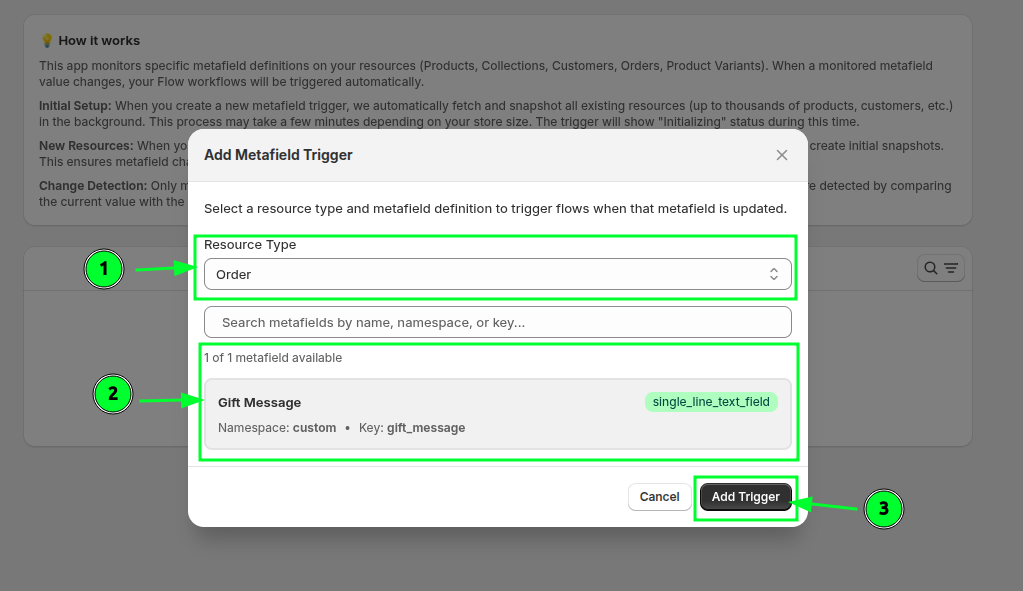Click the filter lines icon
1023x591 pixels.
click(951, 268)
